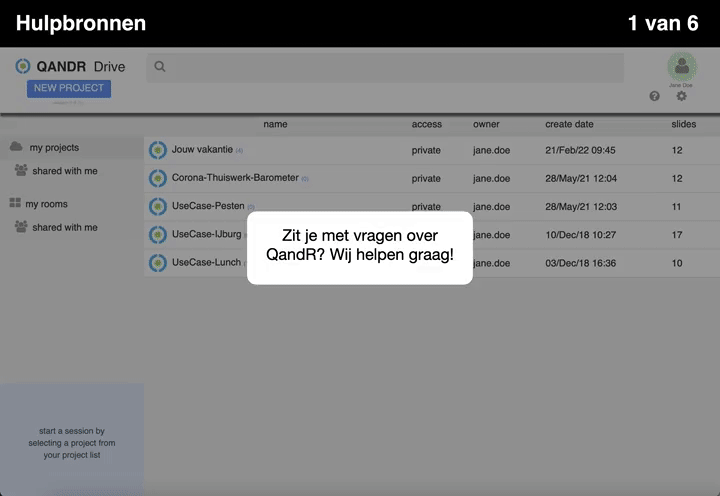Click the search magnifier icon

tap(160, 67)
